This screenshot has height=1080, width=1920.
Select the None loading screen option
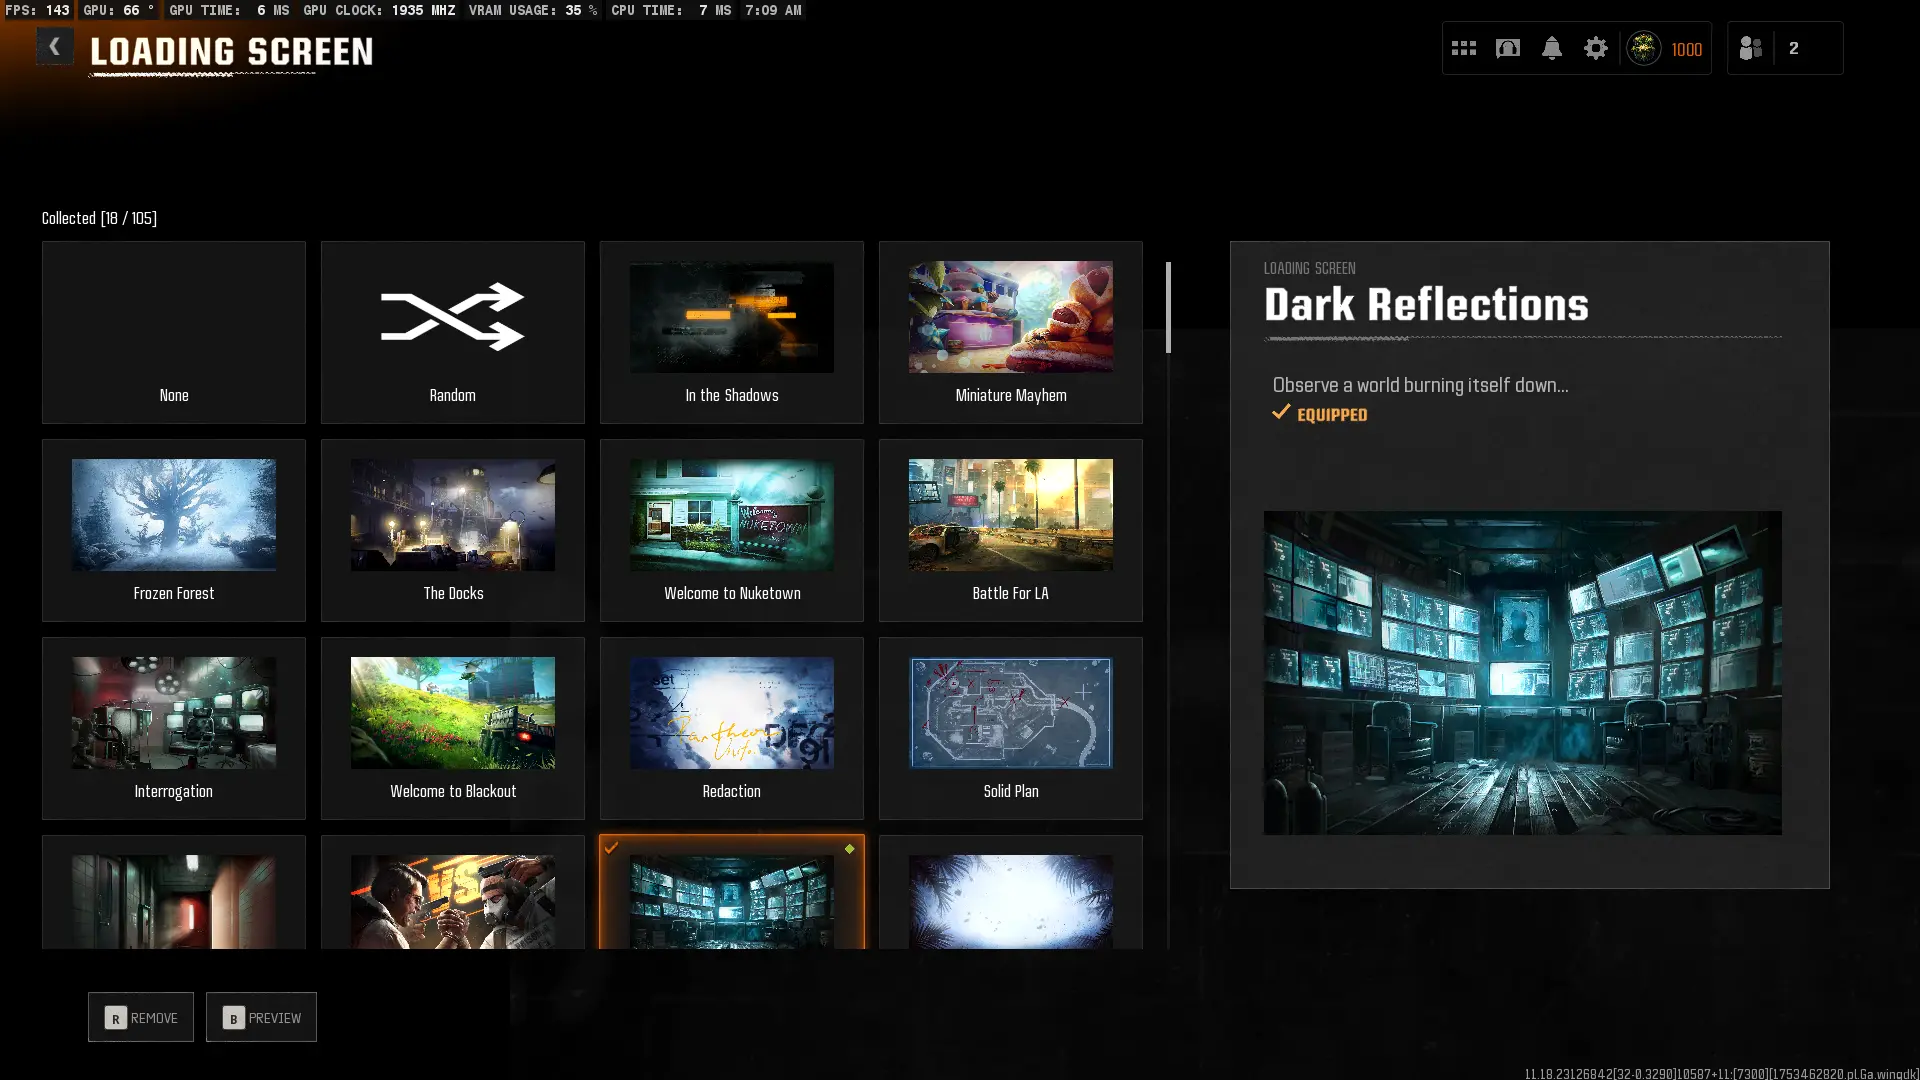[x=174, y=332]
